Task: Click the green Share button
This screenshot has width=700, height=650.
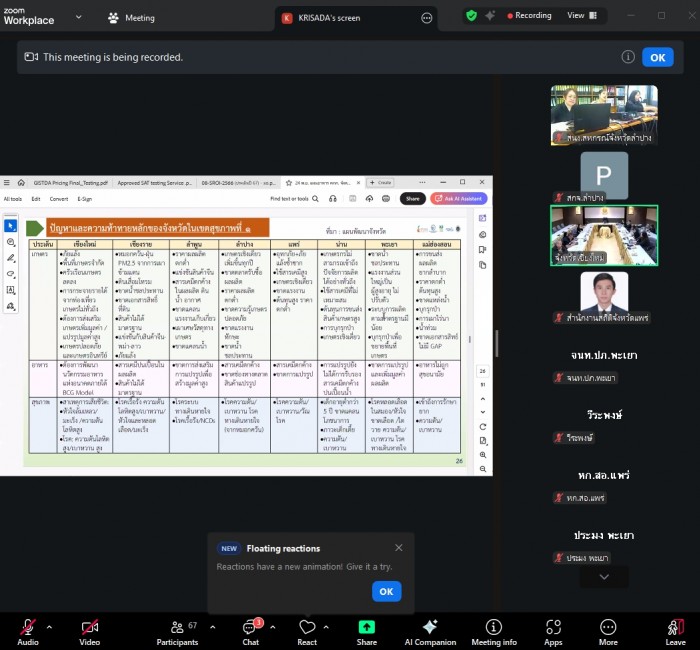Action: click(x=367, y=631)
